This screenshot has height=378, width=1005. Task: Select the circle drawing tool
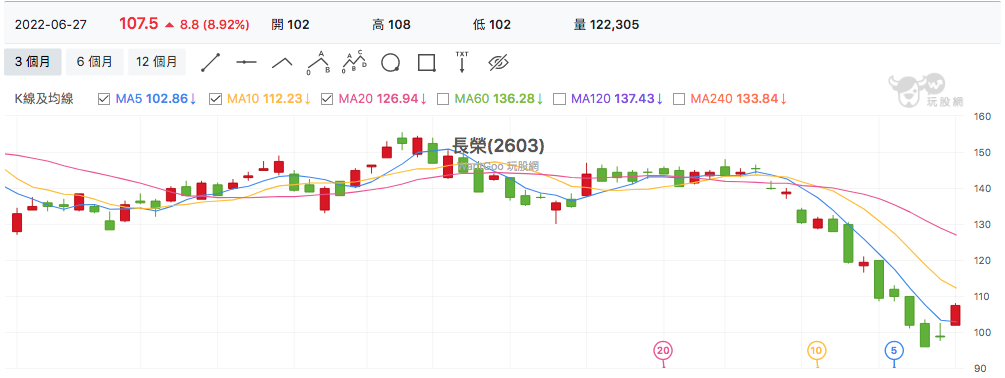point(390,62)
